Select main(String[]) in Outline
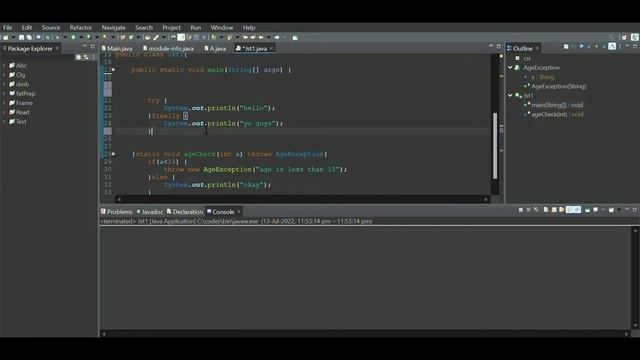Screen dimensions: 640x360 tap(557, 105)
